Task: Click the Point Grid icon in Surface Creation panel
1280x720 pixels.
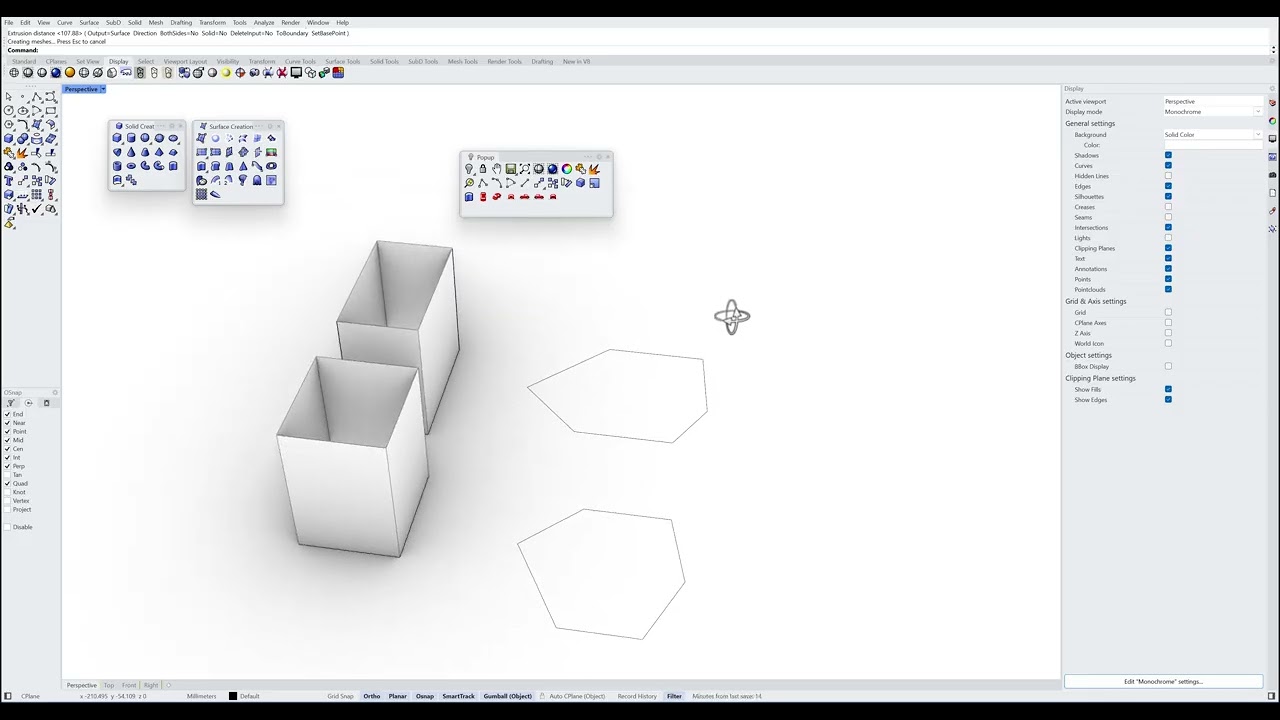Action: pyautogui.click(x=201, y=194)
